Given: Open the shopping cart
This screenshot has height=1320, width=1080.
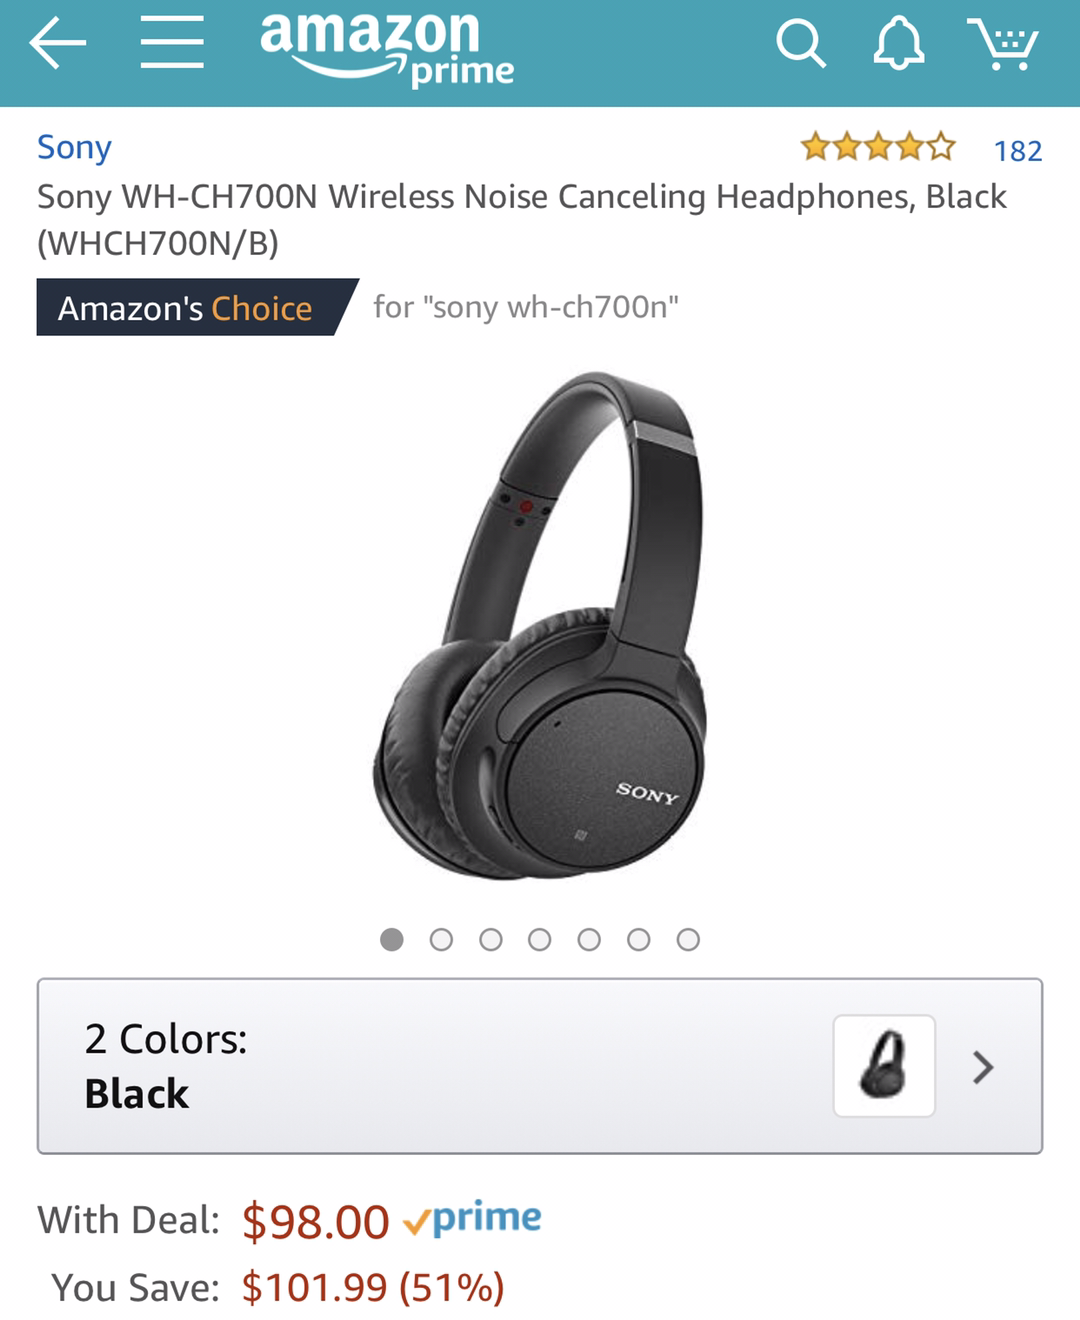Looking at the screenshot, I should click(x=1003, y=45).
